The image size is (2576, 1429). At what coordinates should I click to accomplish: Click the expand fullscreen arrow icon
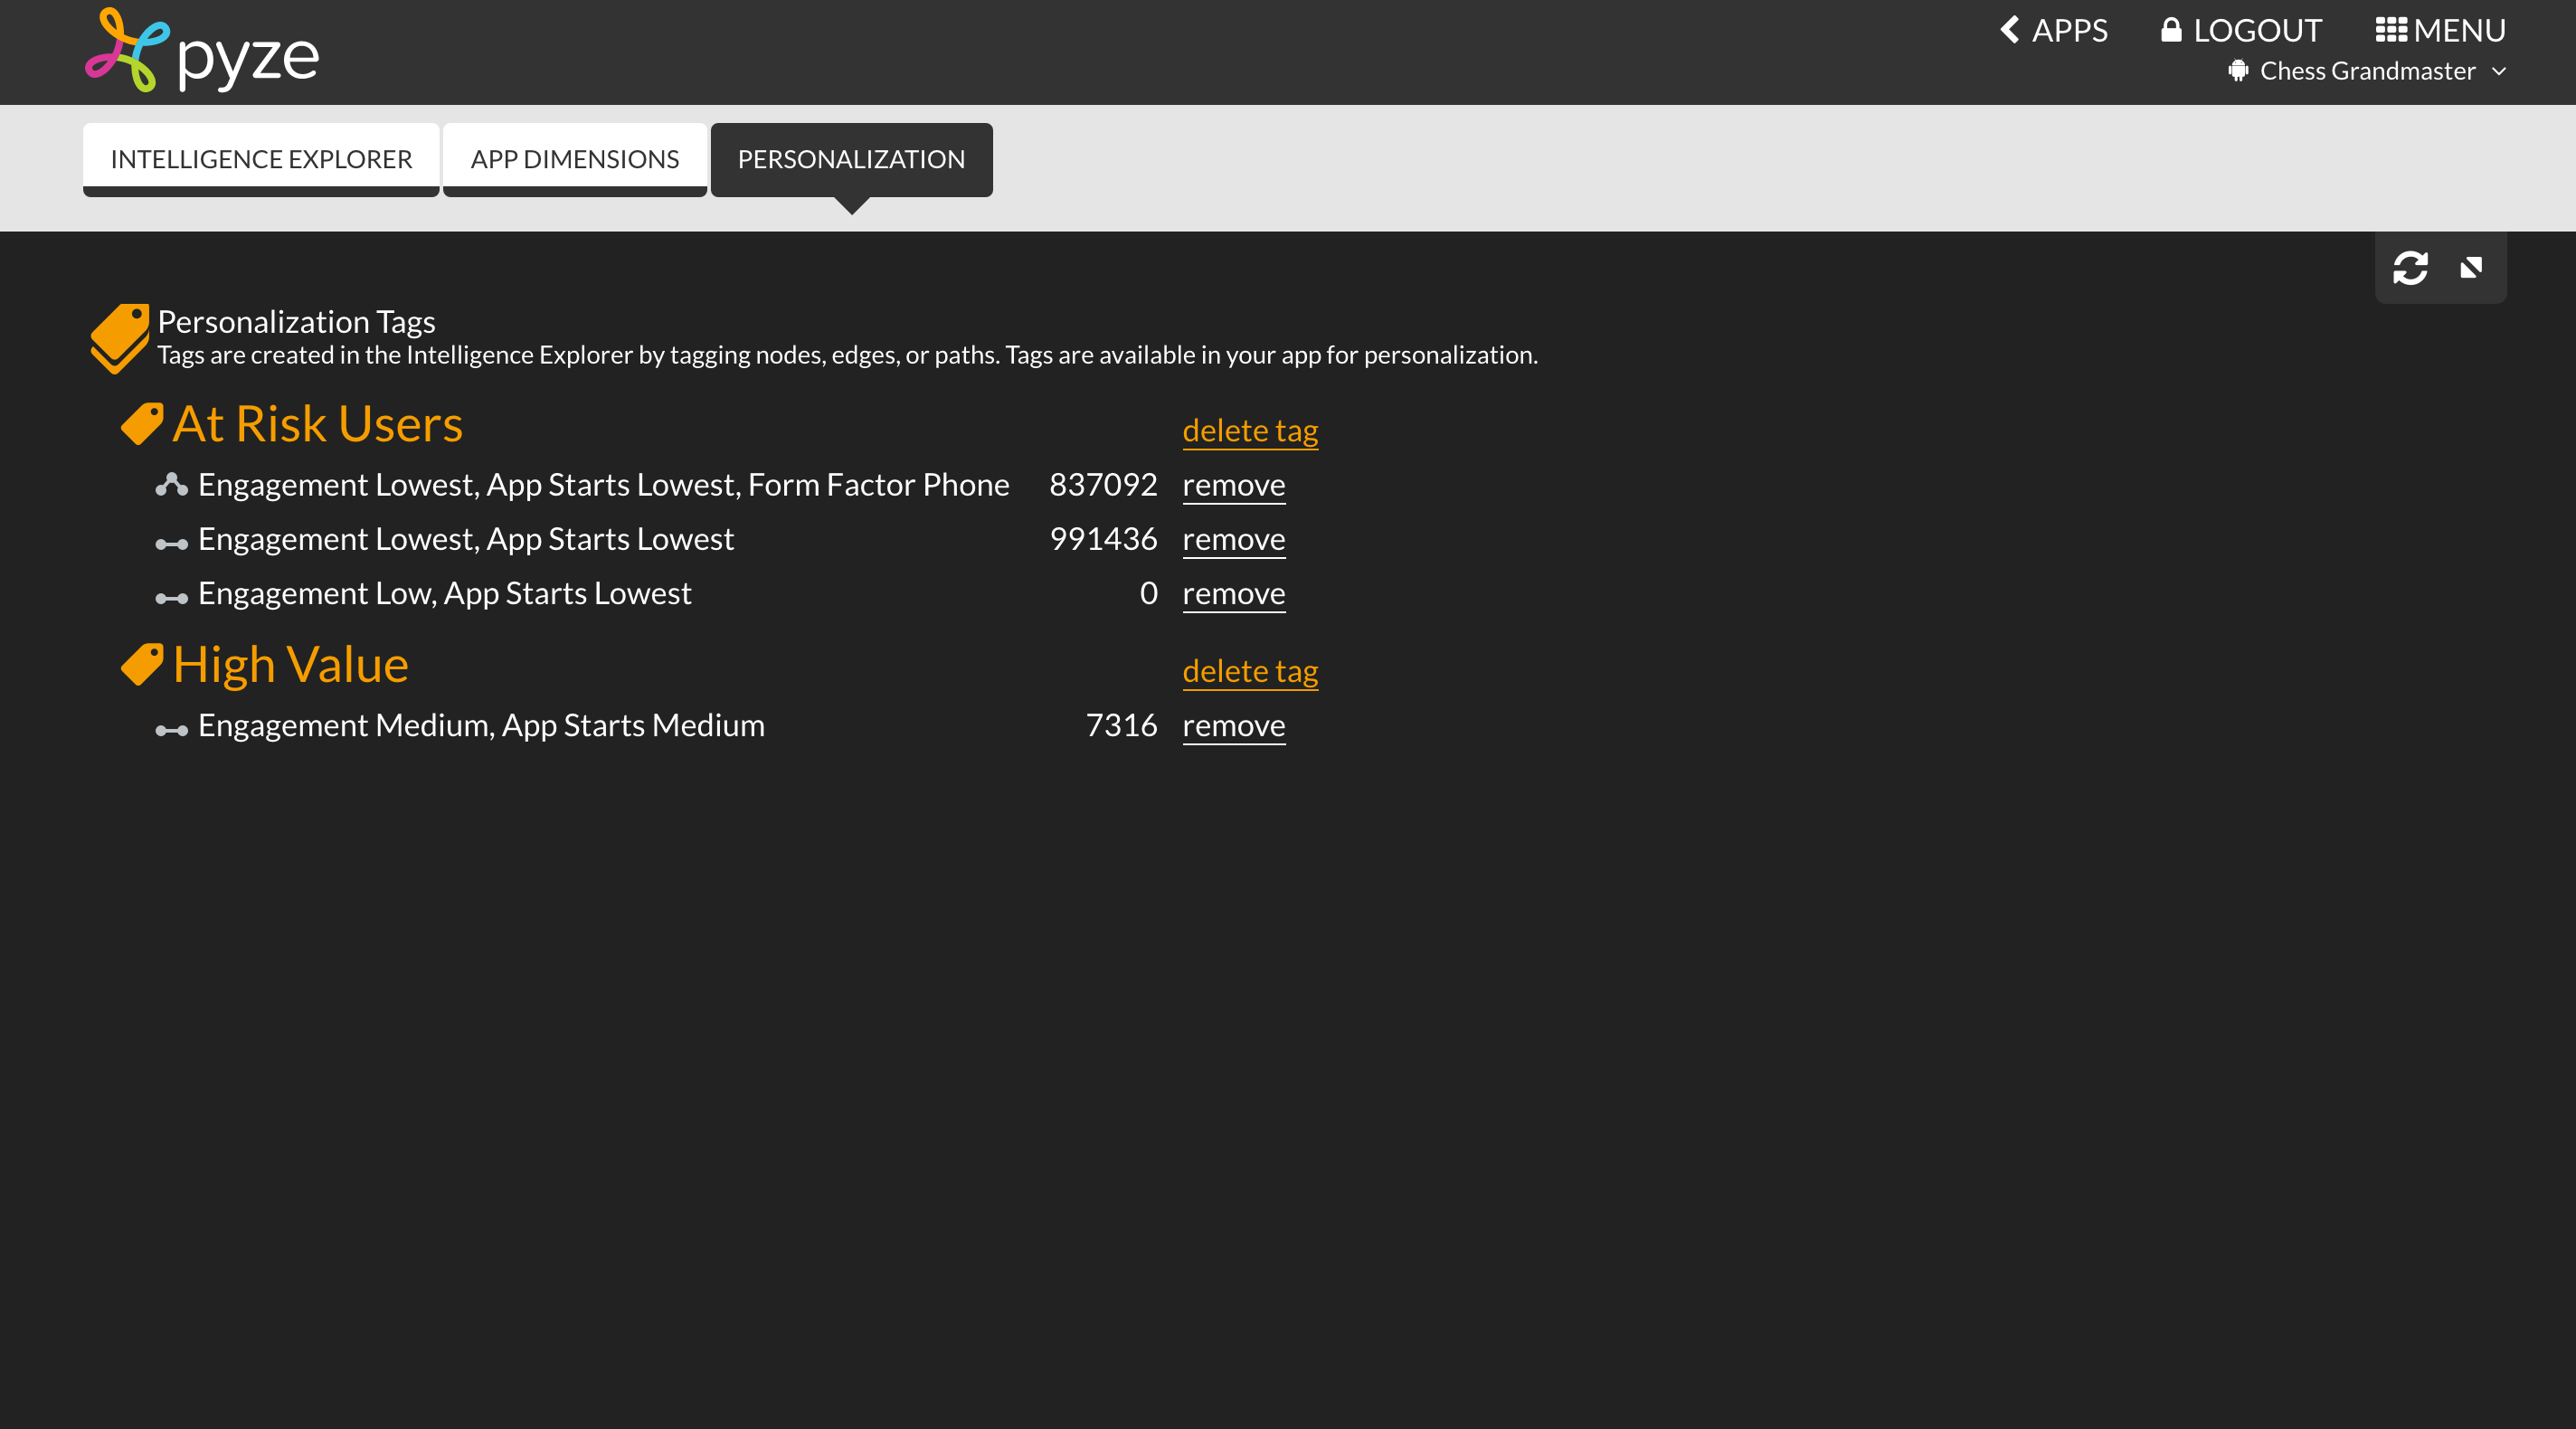pyautogui.click(x=2471, y=268)
